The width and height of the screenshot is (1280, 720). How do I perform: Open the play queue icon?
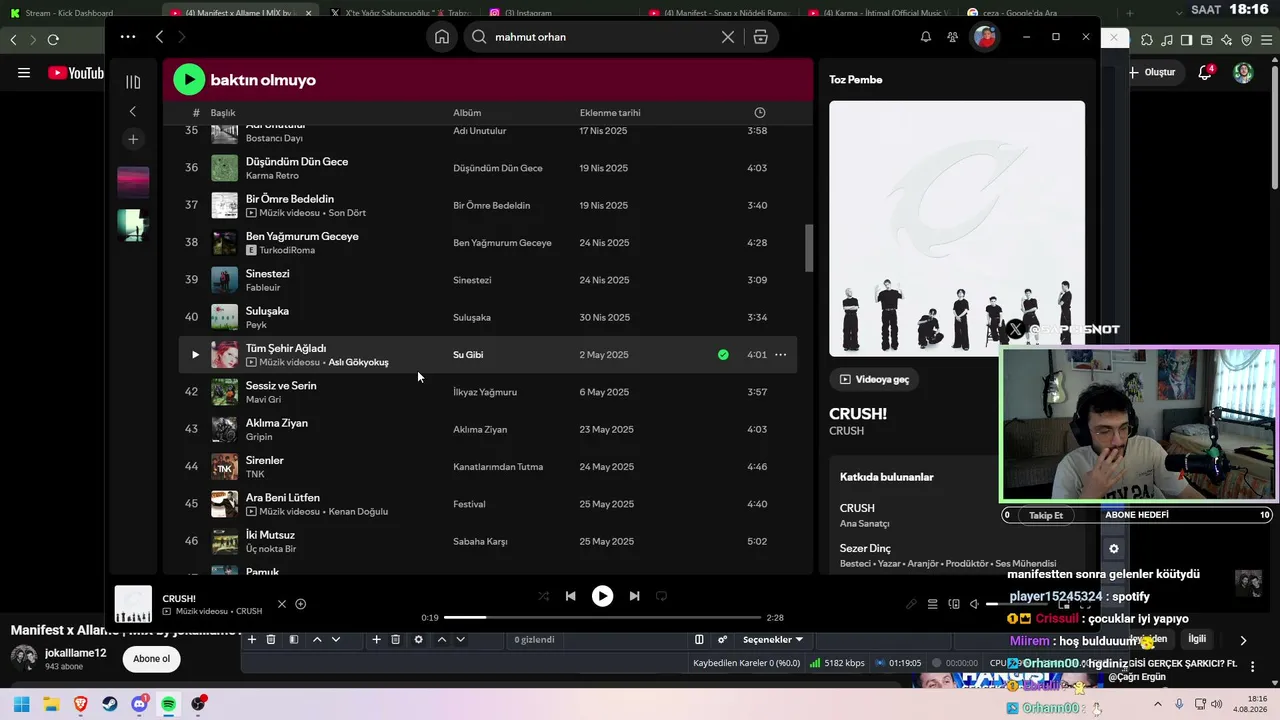click(932, 604)
